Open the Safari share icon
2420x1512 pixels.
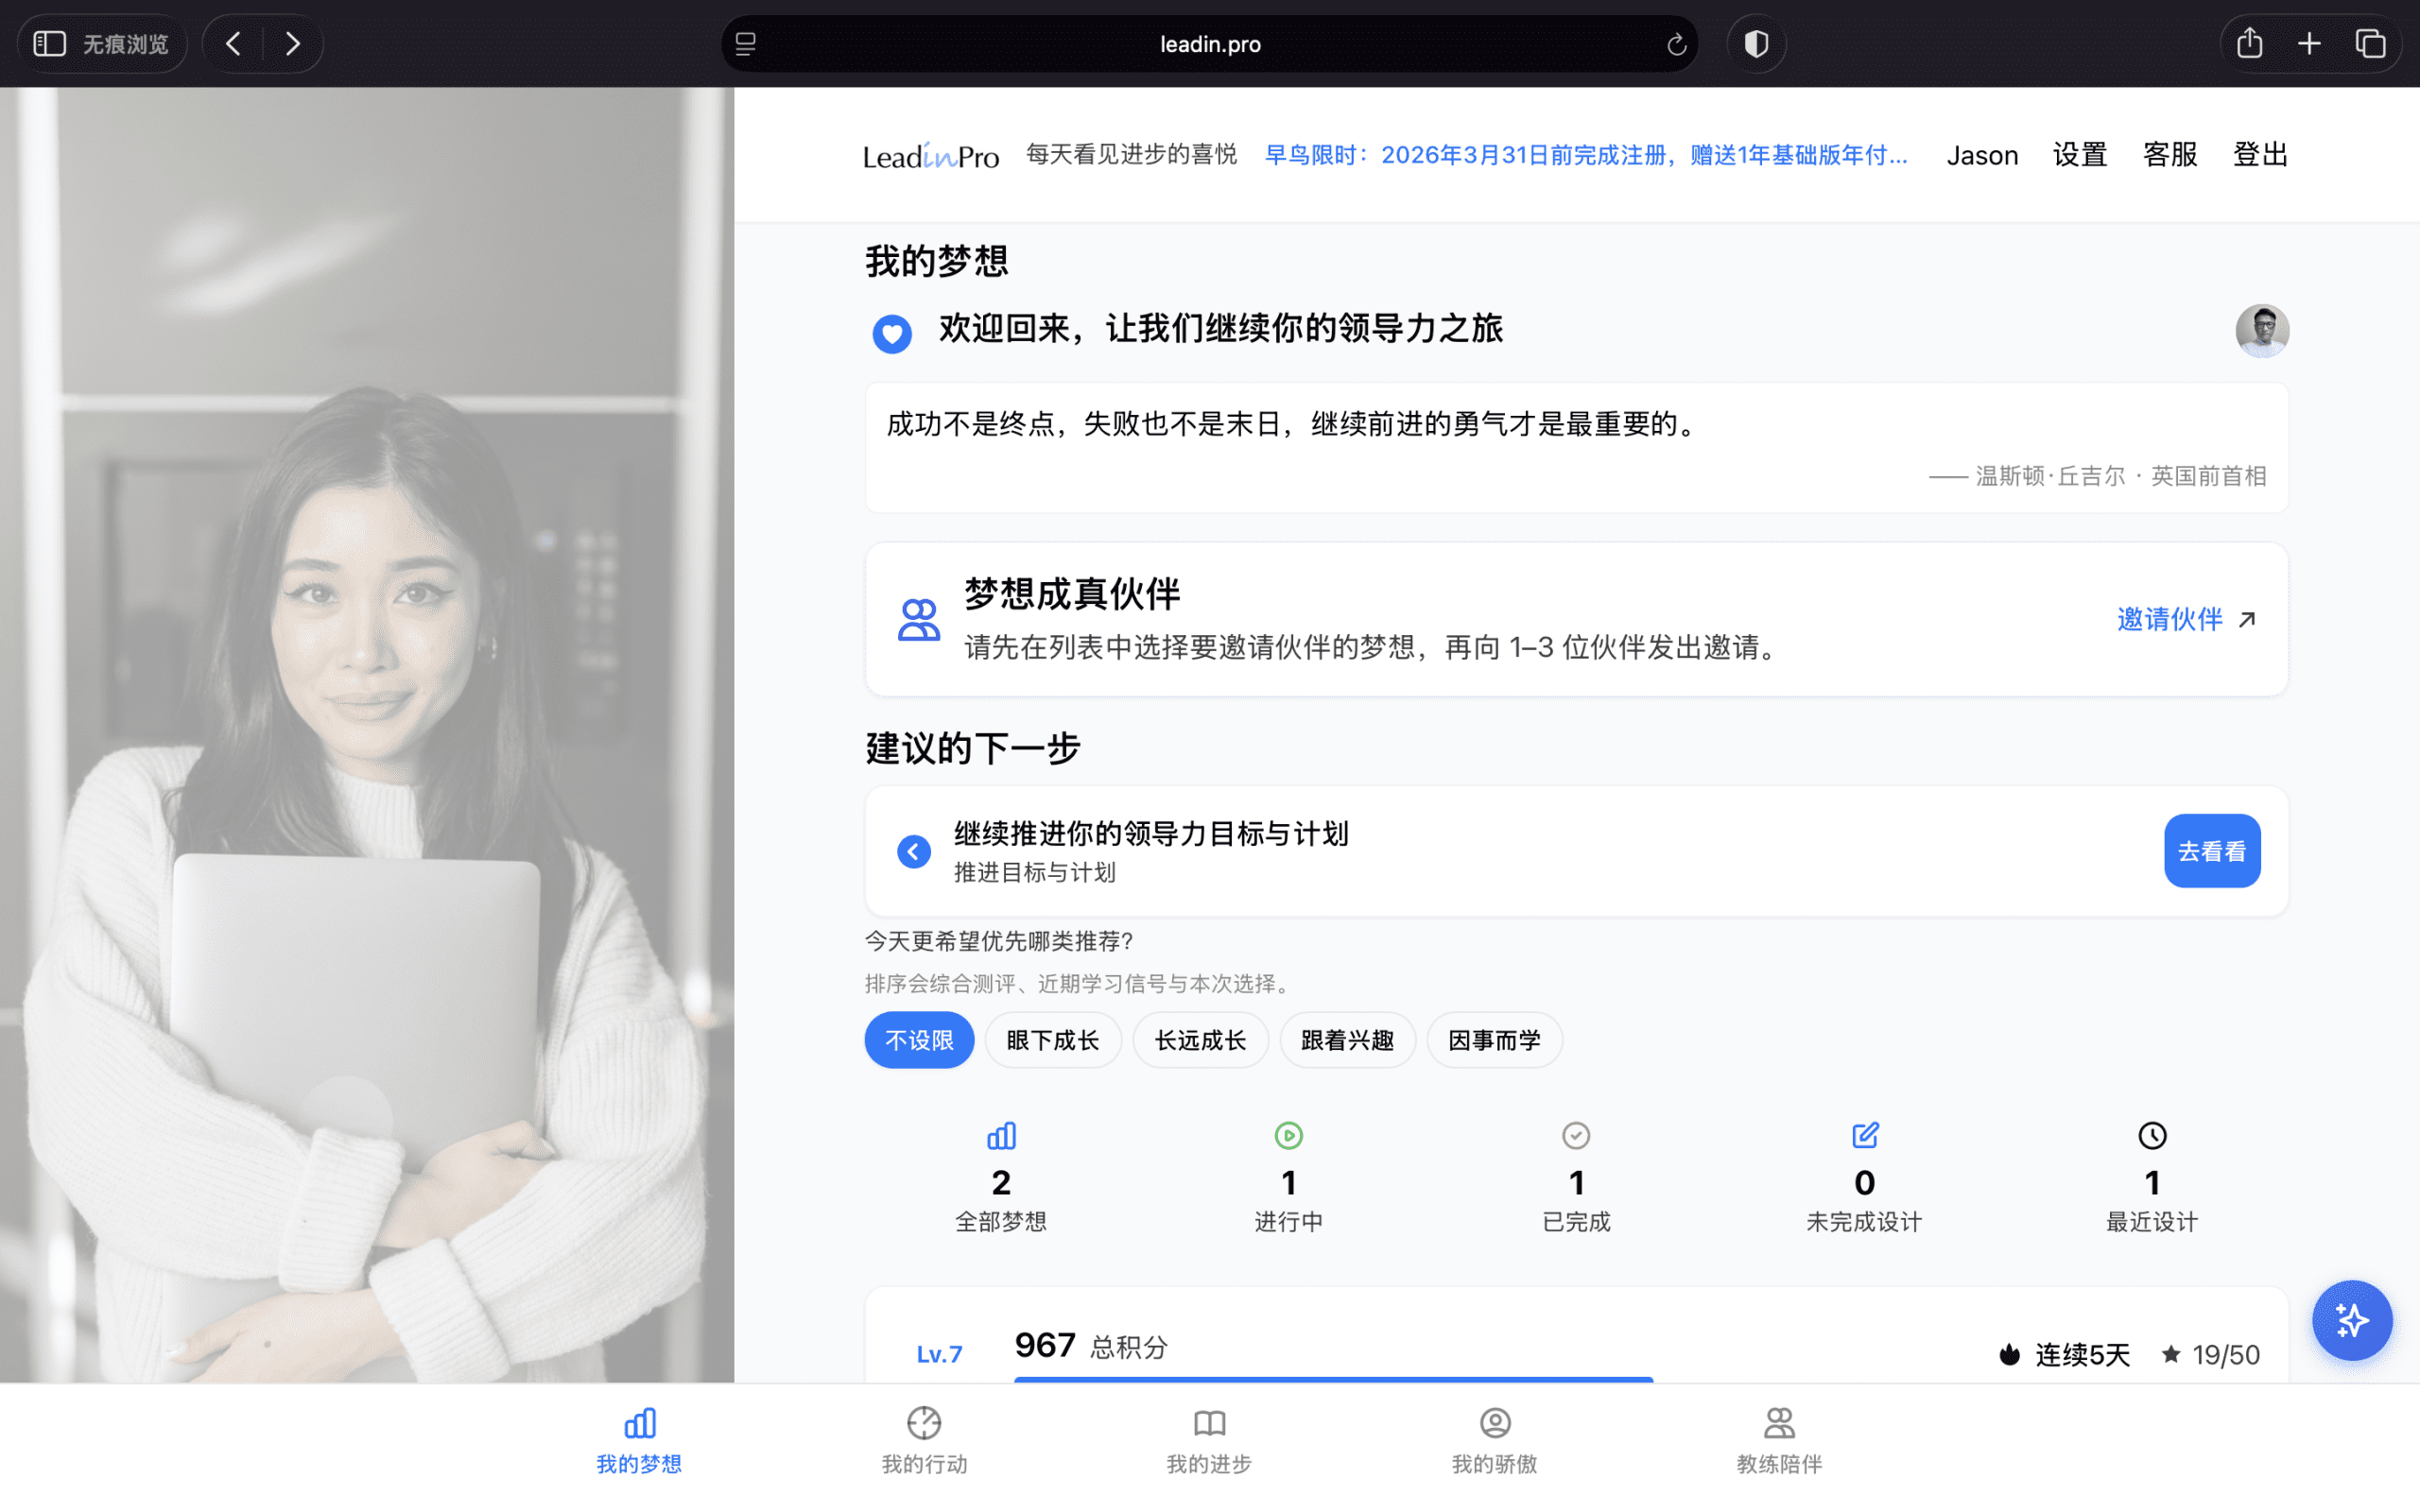pyautogui.click(x=2249, y=44)
